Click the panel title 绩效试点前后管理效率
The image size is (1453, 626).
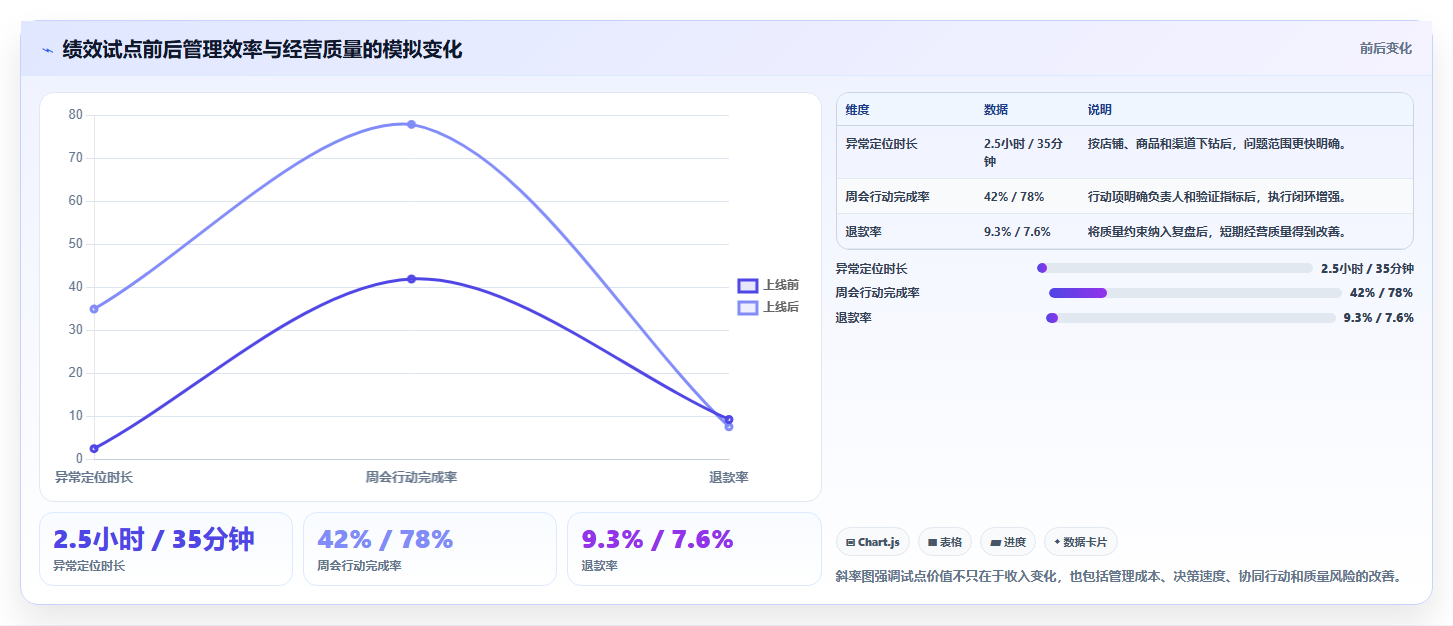point(262,50)
